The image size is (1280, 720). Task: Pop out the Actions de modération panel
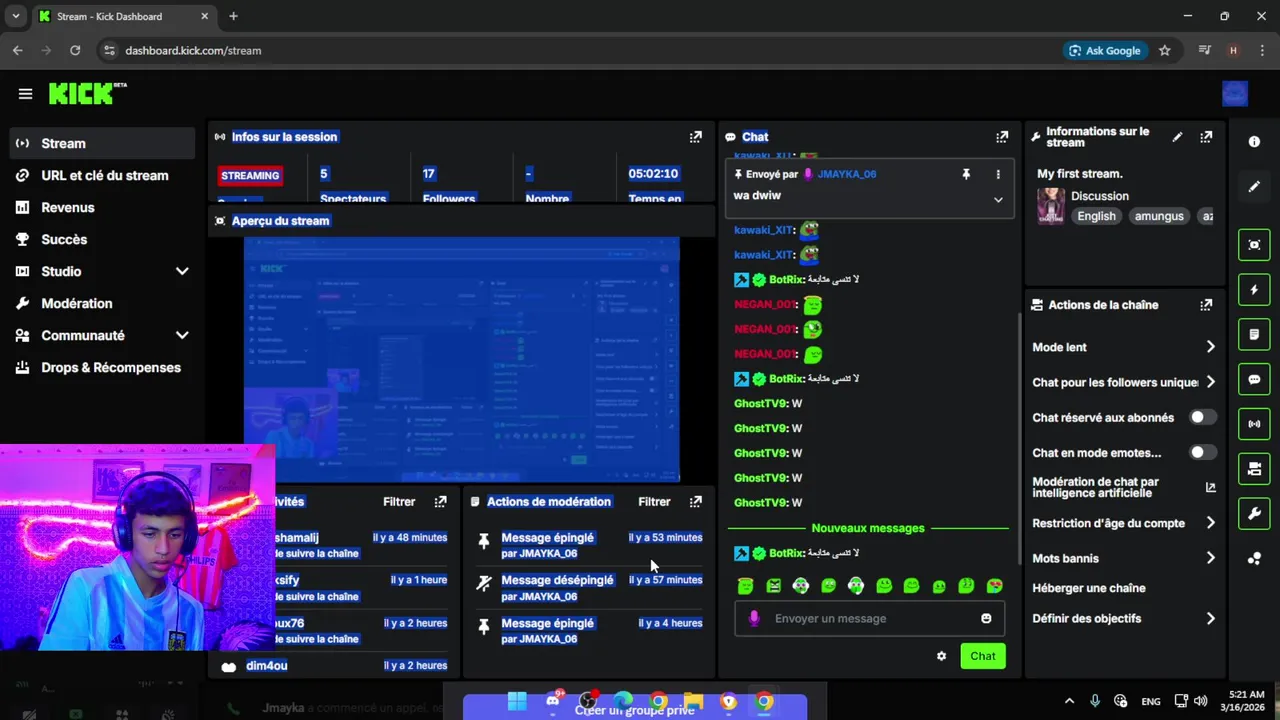click(696, 502)
